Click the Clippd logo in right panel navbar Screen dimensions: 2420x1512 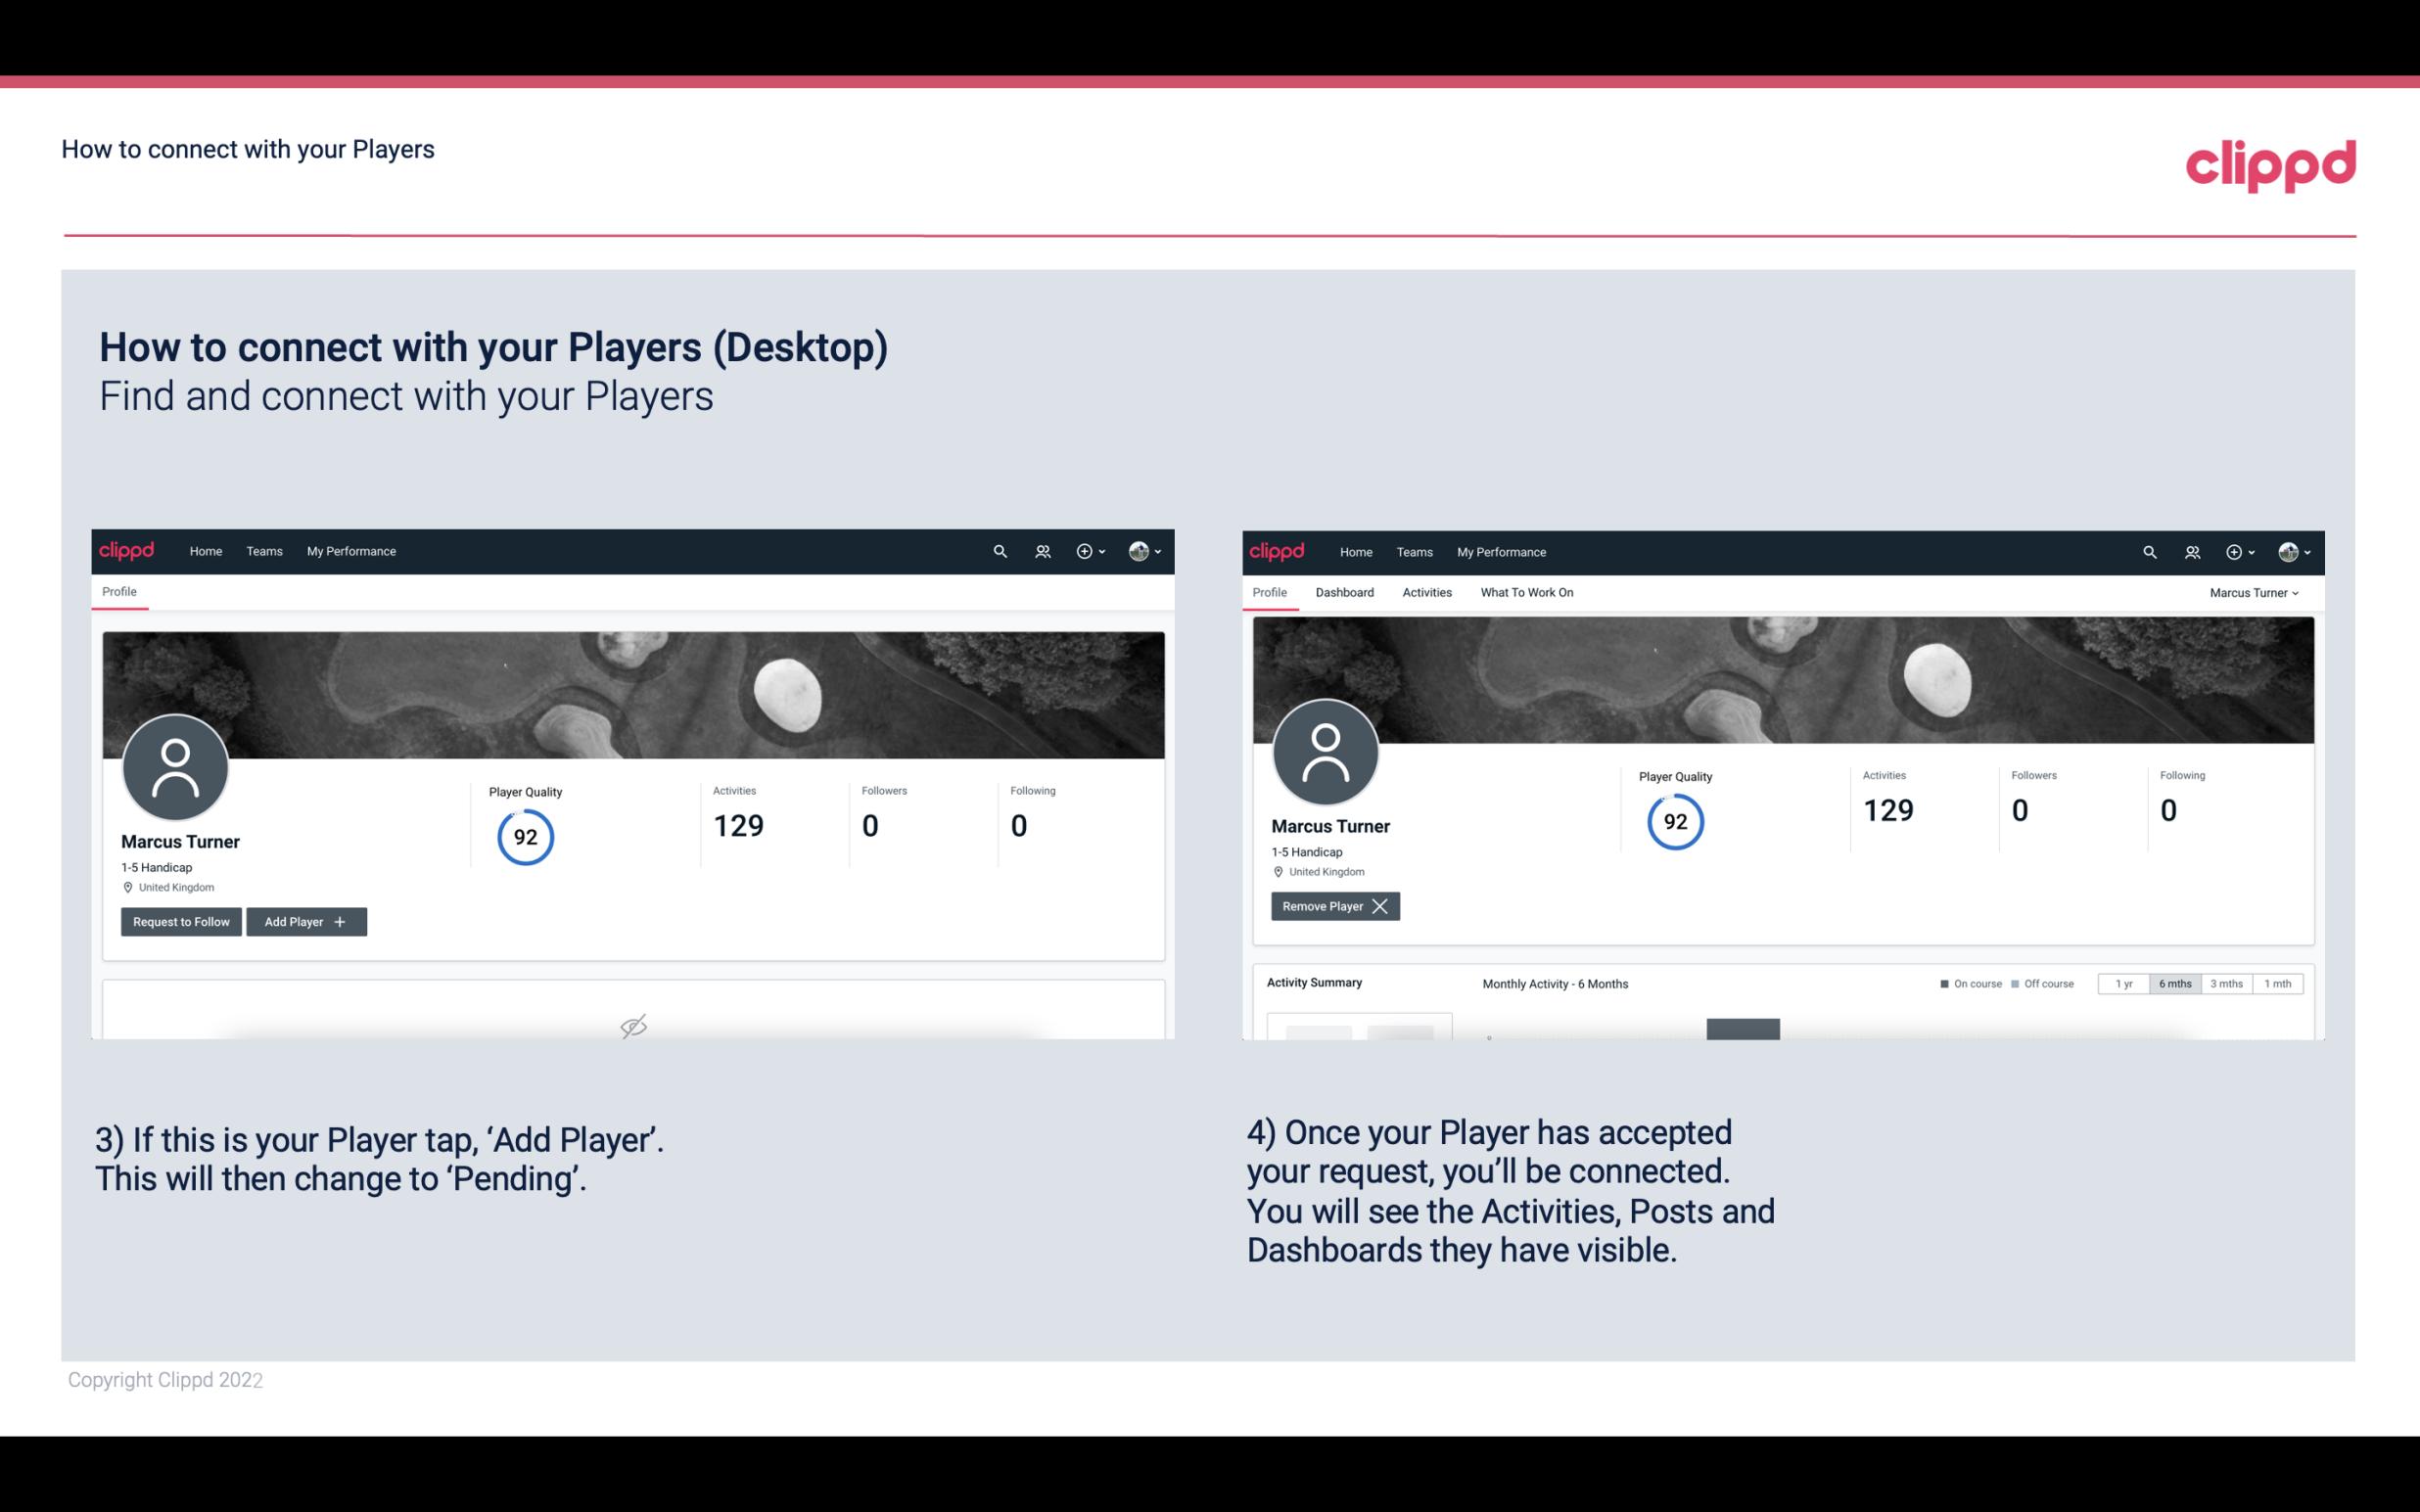(1278, 552)
